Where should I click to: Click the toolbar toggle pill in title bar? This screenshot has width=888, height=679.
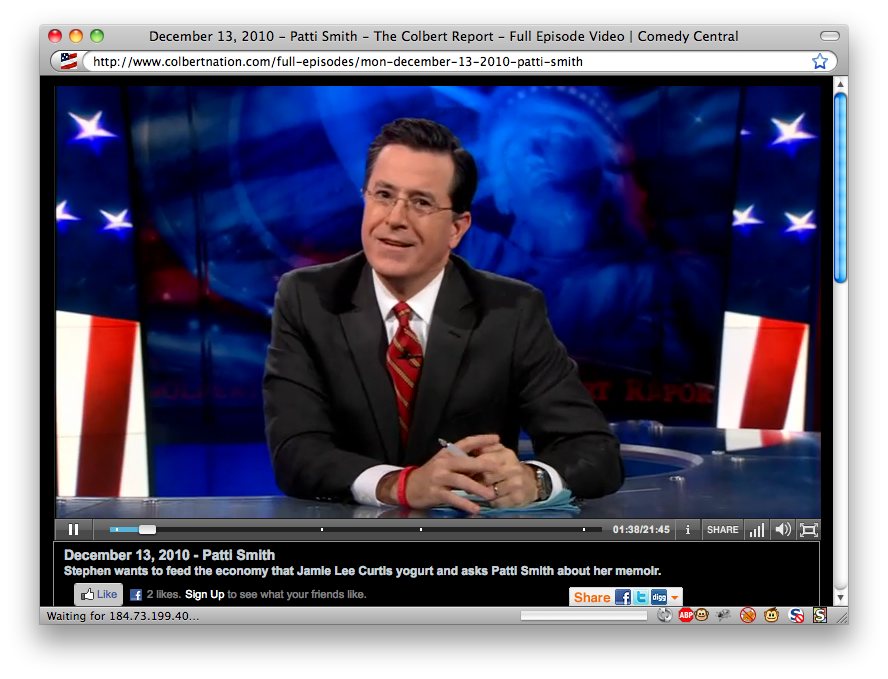(x=830, y=36)
